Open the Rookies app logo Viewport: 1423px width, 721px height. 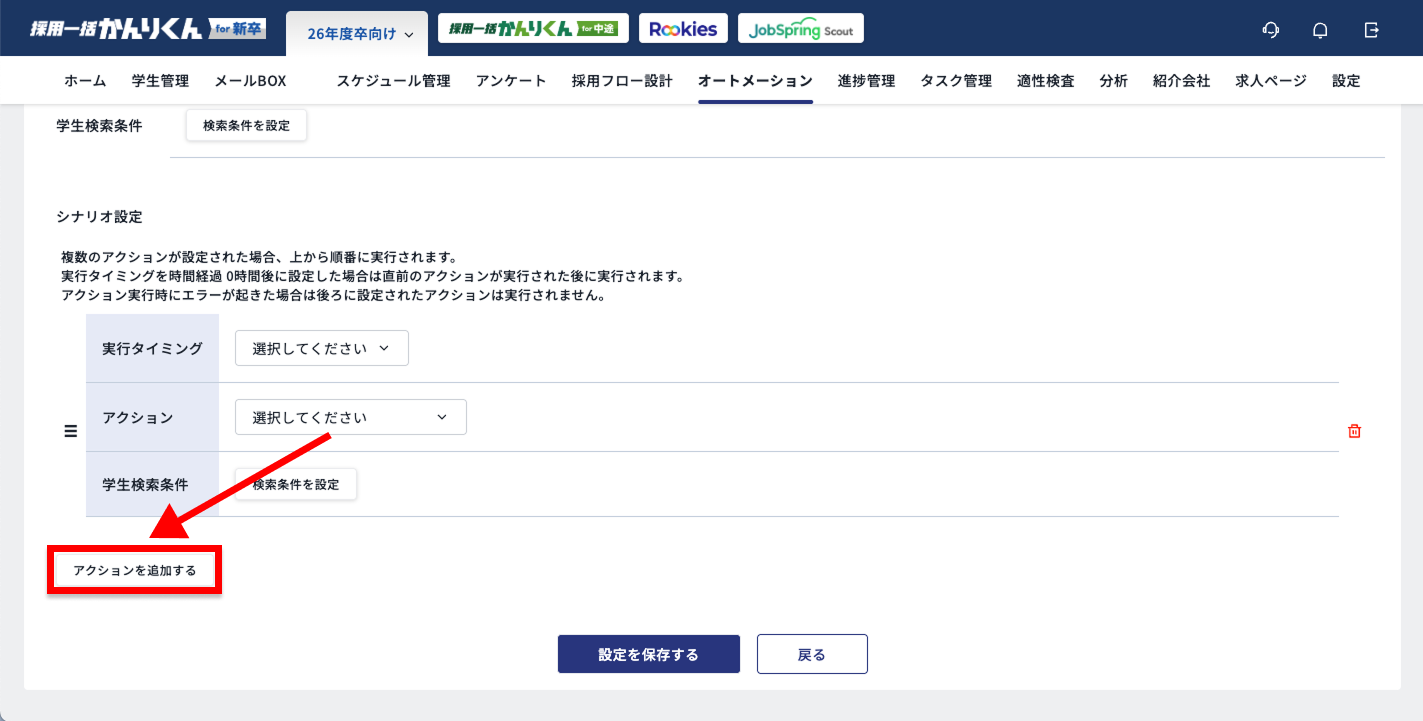click(x=683, y=28)
